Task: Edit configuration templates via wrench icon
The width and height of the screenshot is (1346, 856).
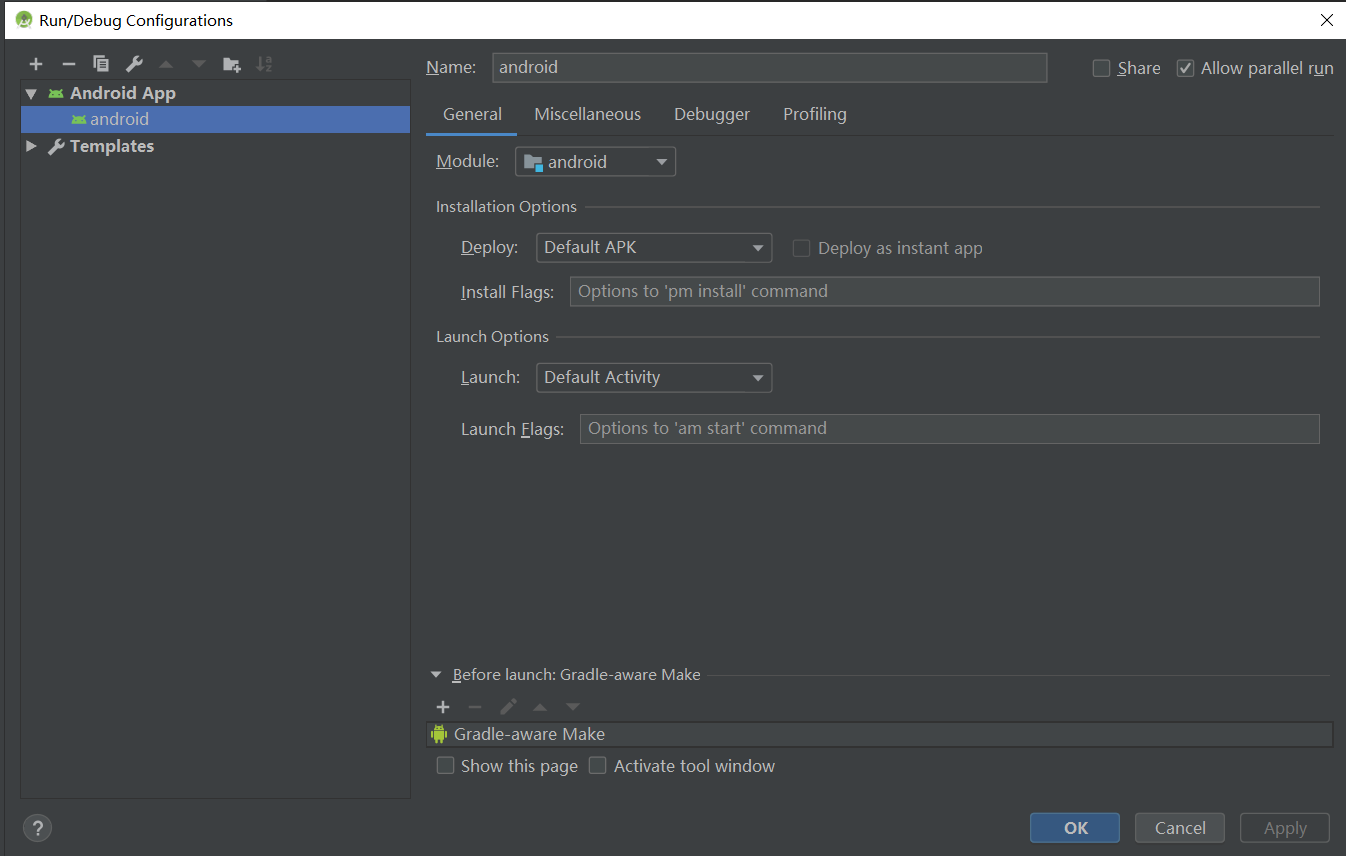Action: click(133, 63)
